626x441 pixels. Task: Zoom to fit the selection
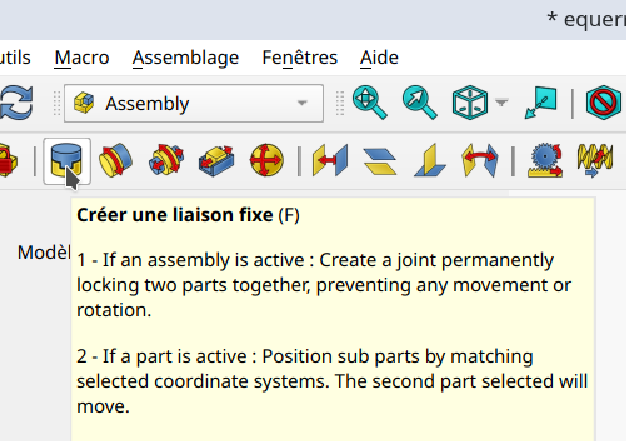click(420, 102)
